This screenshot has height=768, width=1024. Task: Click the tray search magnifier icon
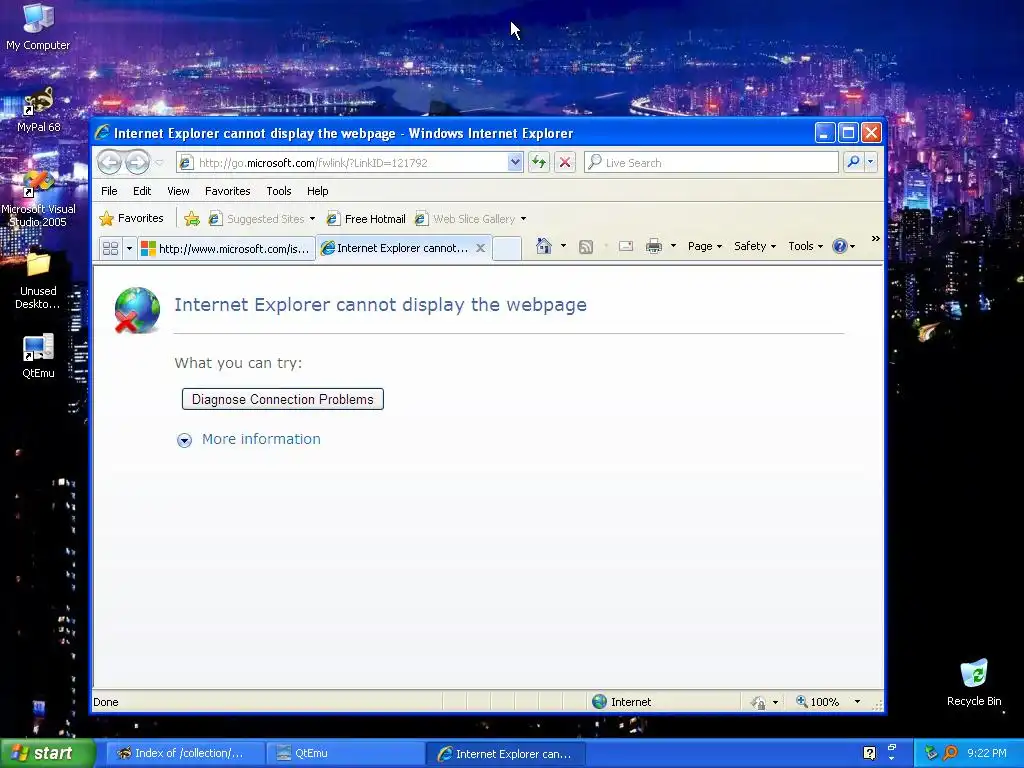tap(950, 753)
